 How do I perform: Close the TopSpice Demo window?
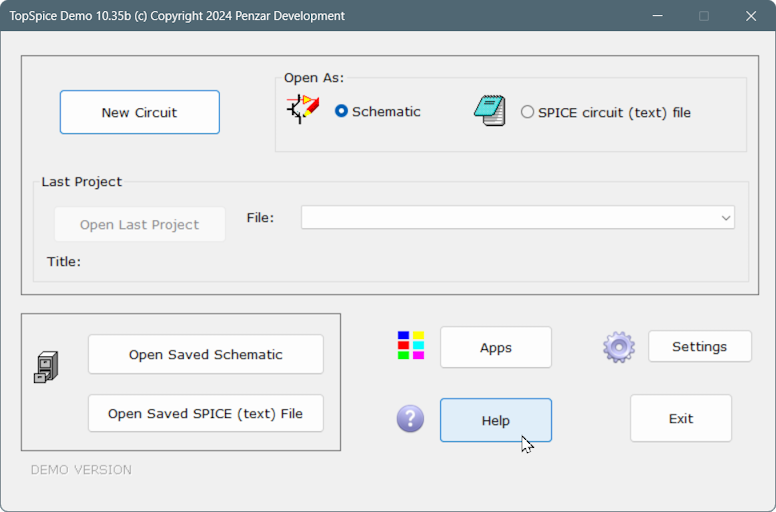[751, 16]
